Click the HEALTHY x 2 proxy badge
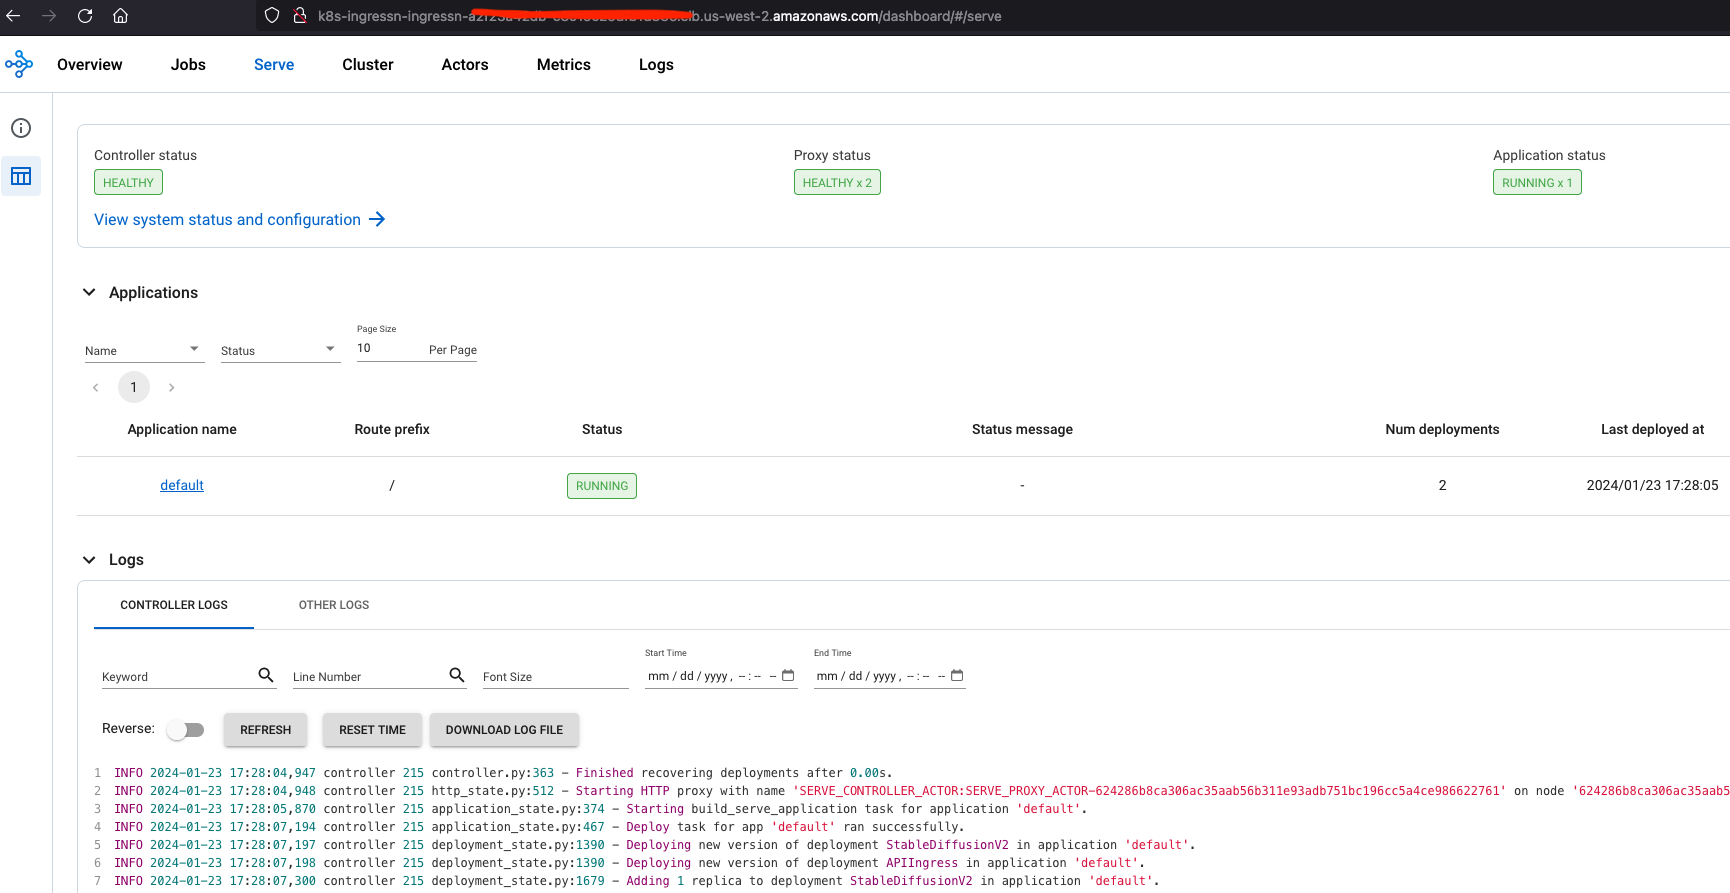 837,182
